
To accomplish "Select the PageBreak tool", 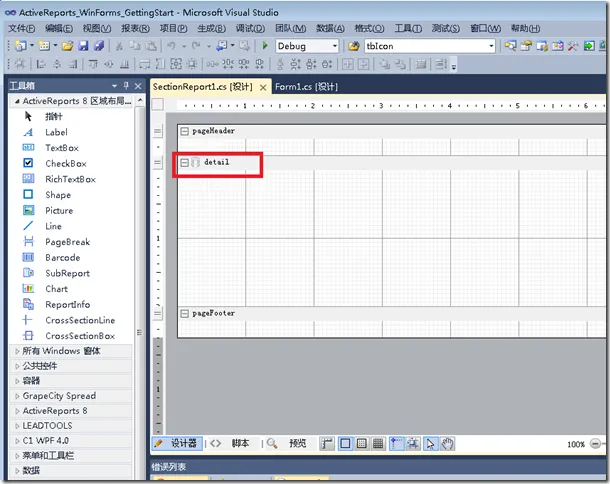I will [x=67, y=241].
